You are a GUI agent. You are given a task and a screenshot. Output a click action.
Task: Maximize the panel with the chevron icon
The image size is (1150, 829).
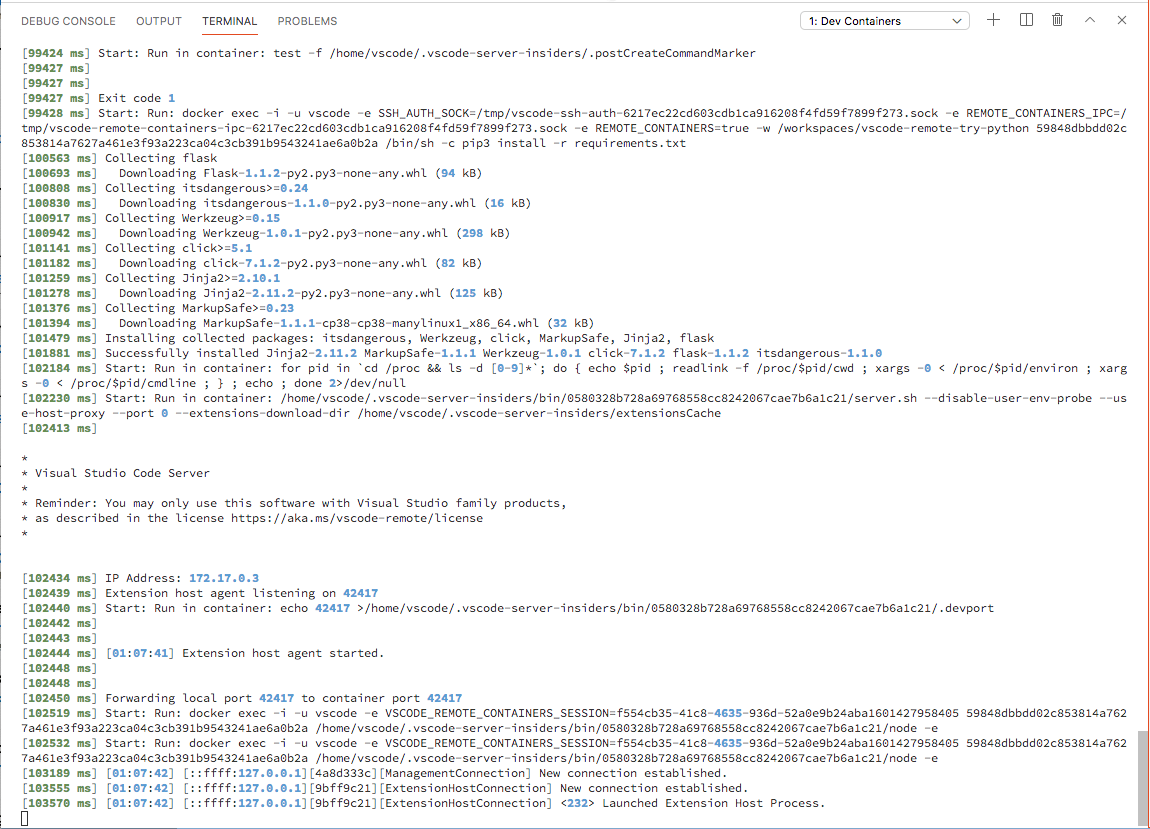pos(1089,19)
